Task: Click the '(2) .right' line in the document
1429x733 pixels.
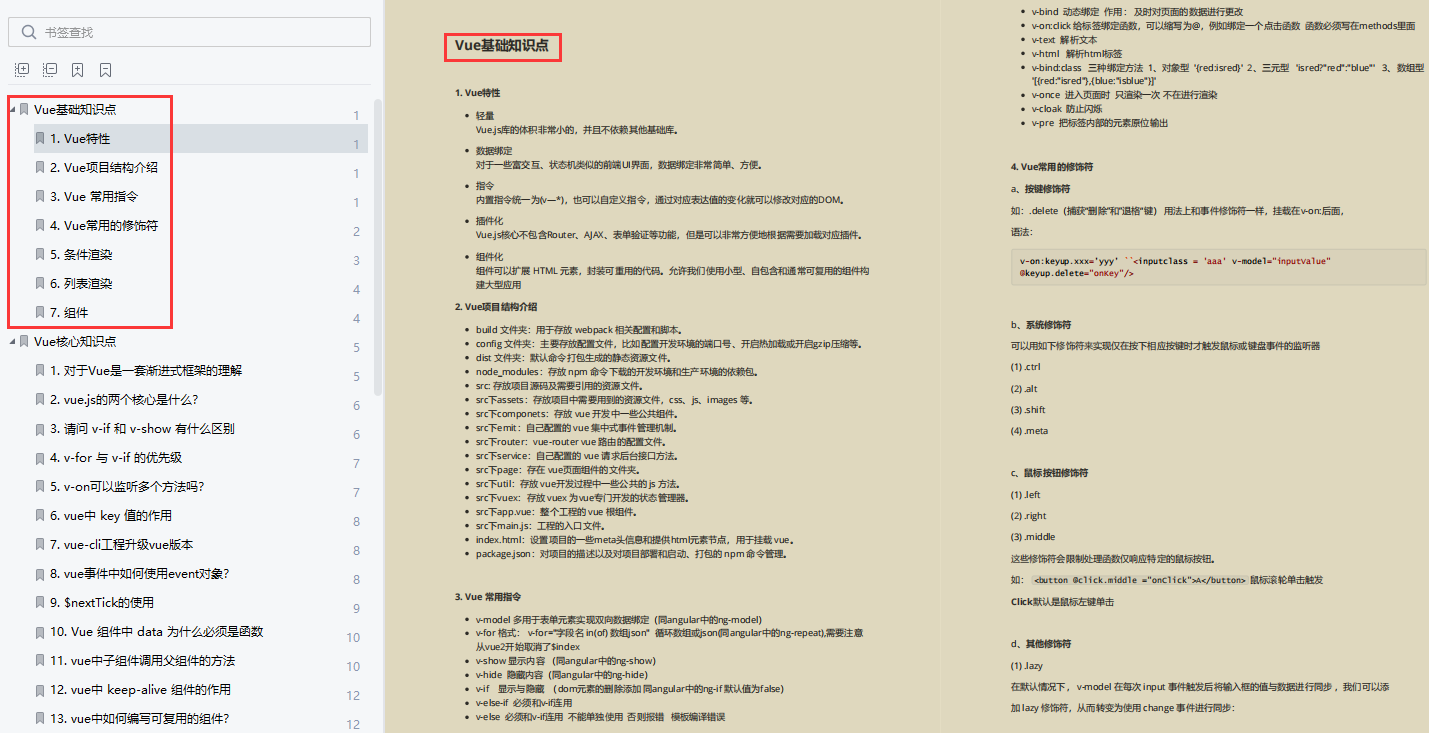Action: (x=1028, y=515)
